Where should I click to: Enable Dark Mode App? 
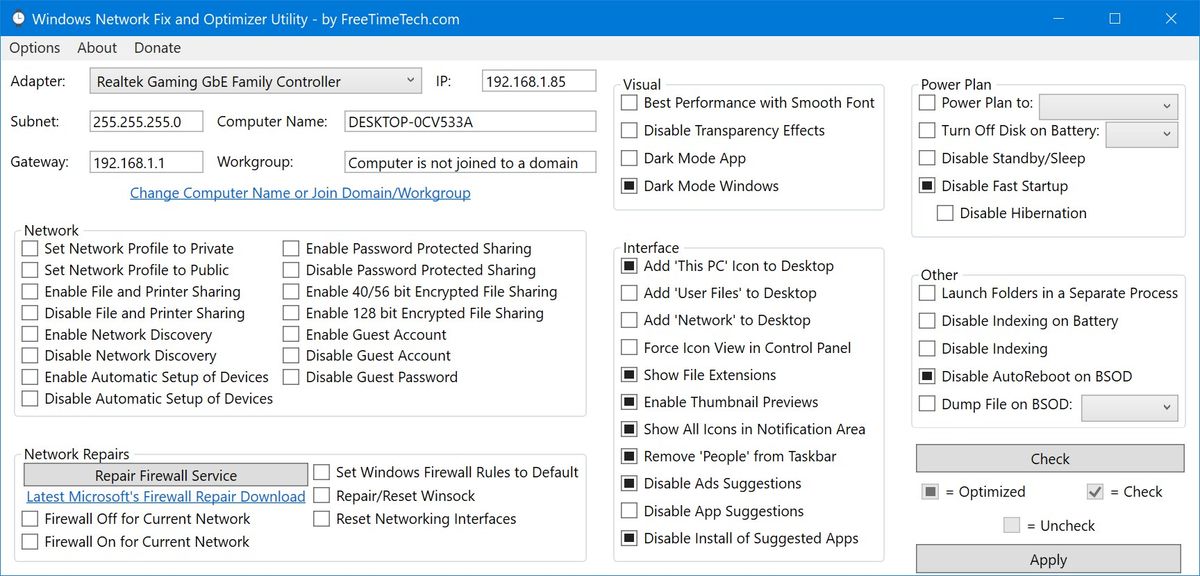pyautogui.click(x=629, y=158)
